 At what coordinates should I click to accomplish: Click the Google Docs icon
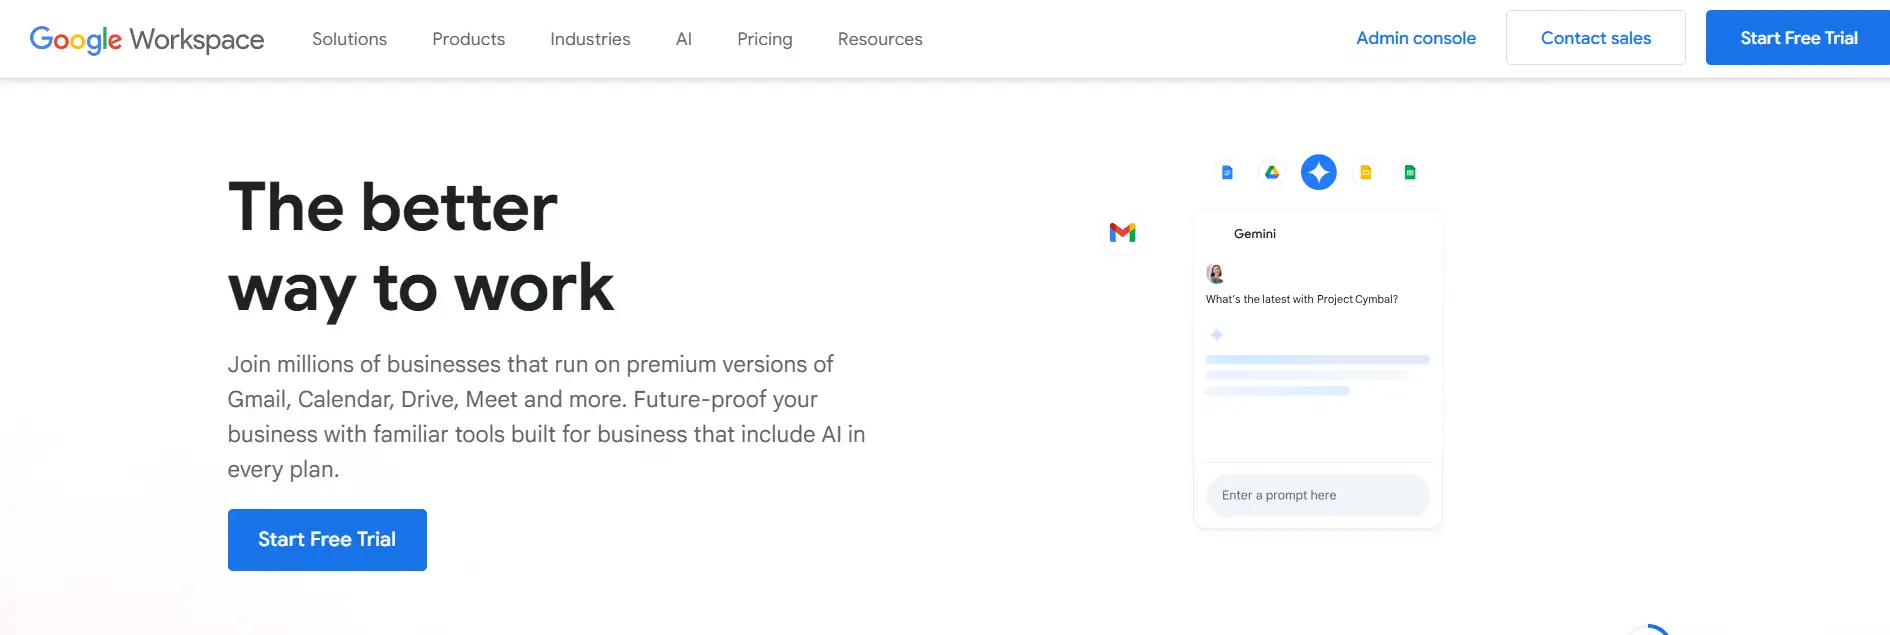[x=1227, y=172]
